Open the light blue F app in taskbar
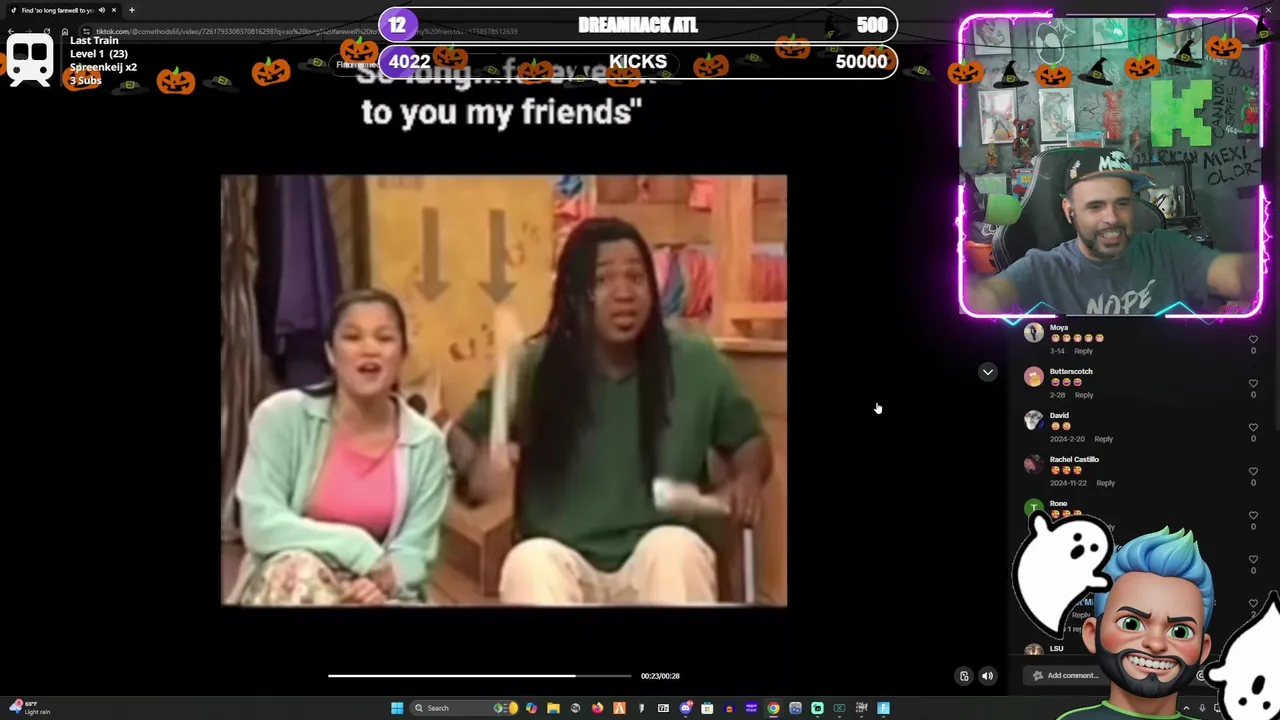Screen dimensions: 1280x720 [x=883, y=708]
